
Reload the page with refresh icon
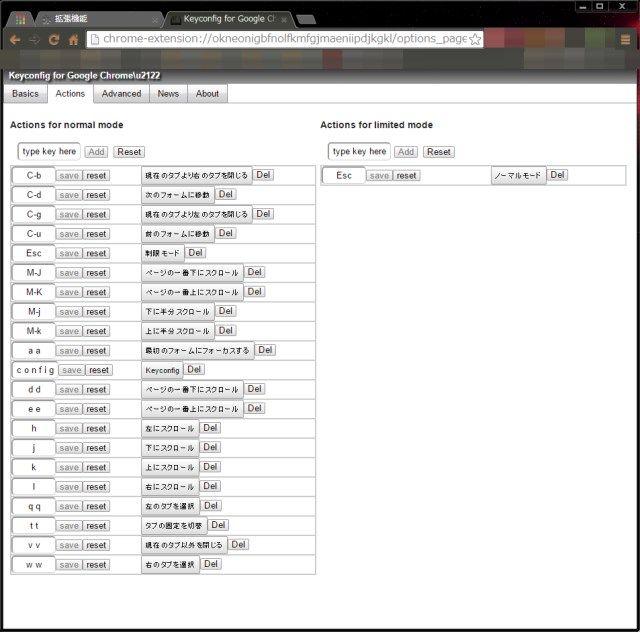point(54,40)
